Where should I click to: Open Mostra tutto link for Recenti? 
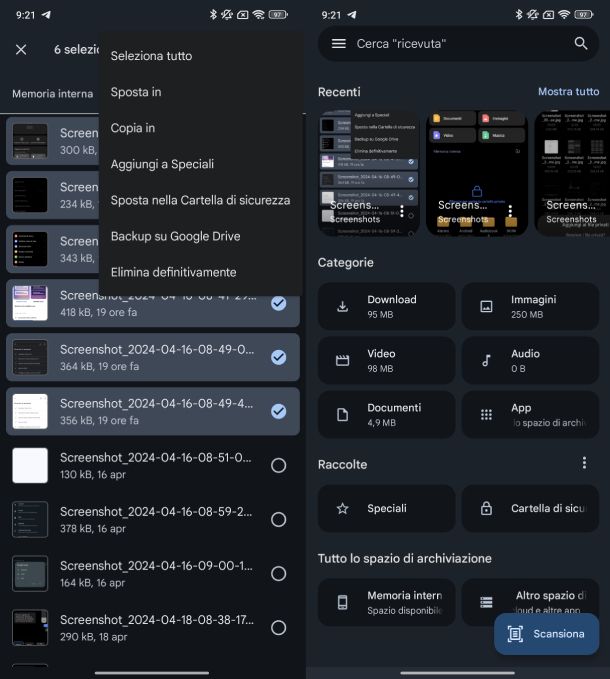(x=568, y=92)
